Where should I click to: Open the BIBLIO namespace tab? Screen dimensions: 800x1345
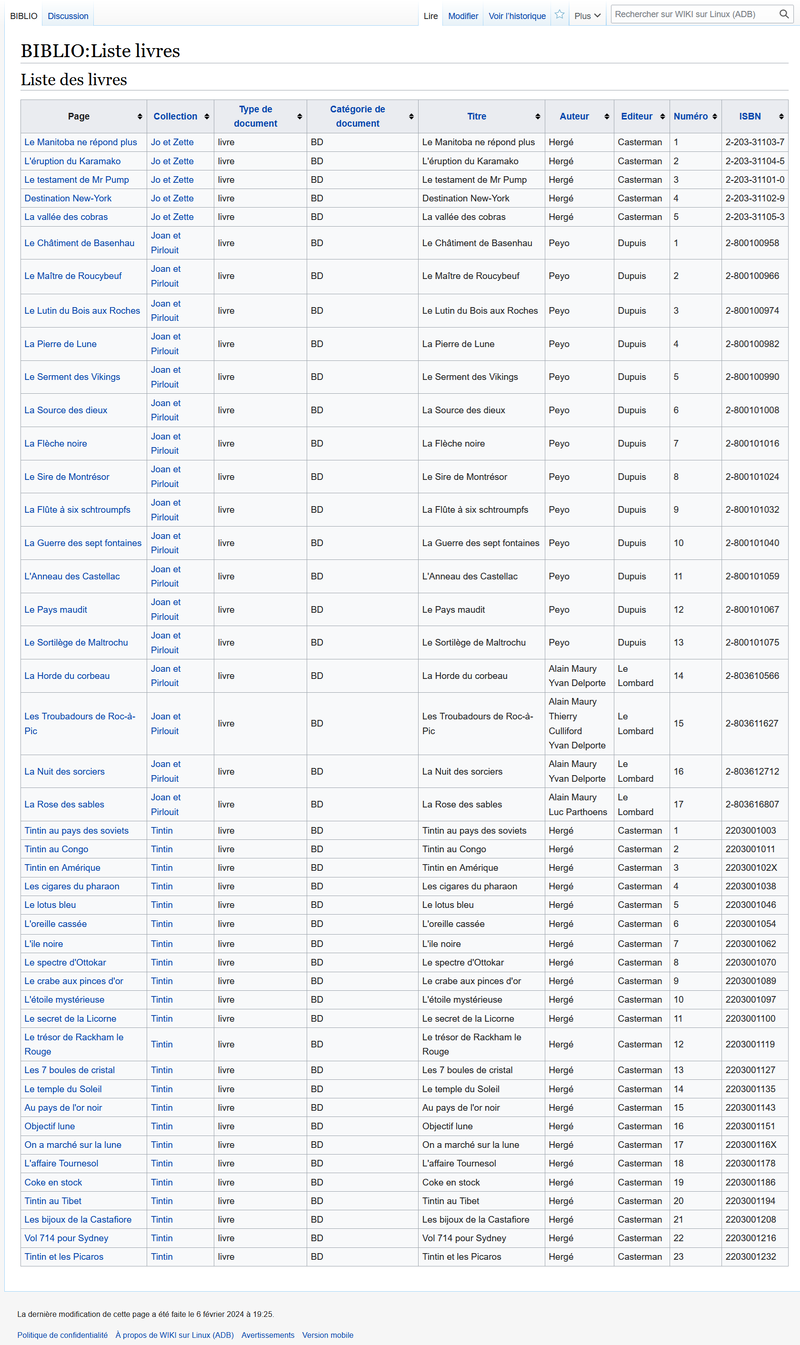point(23,16)
